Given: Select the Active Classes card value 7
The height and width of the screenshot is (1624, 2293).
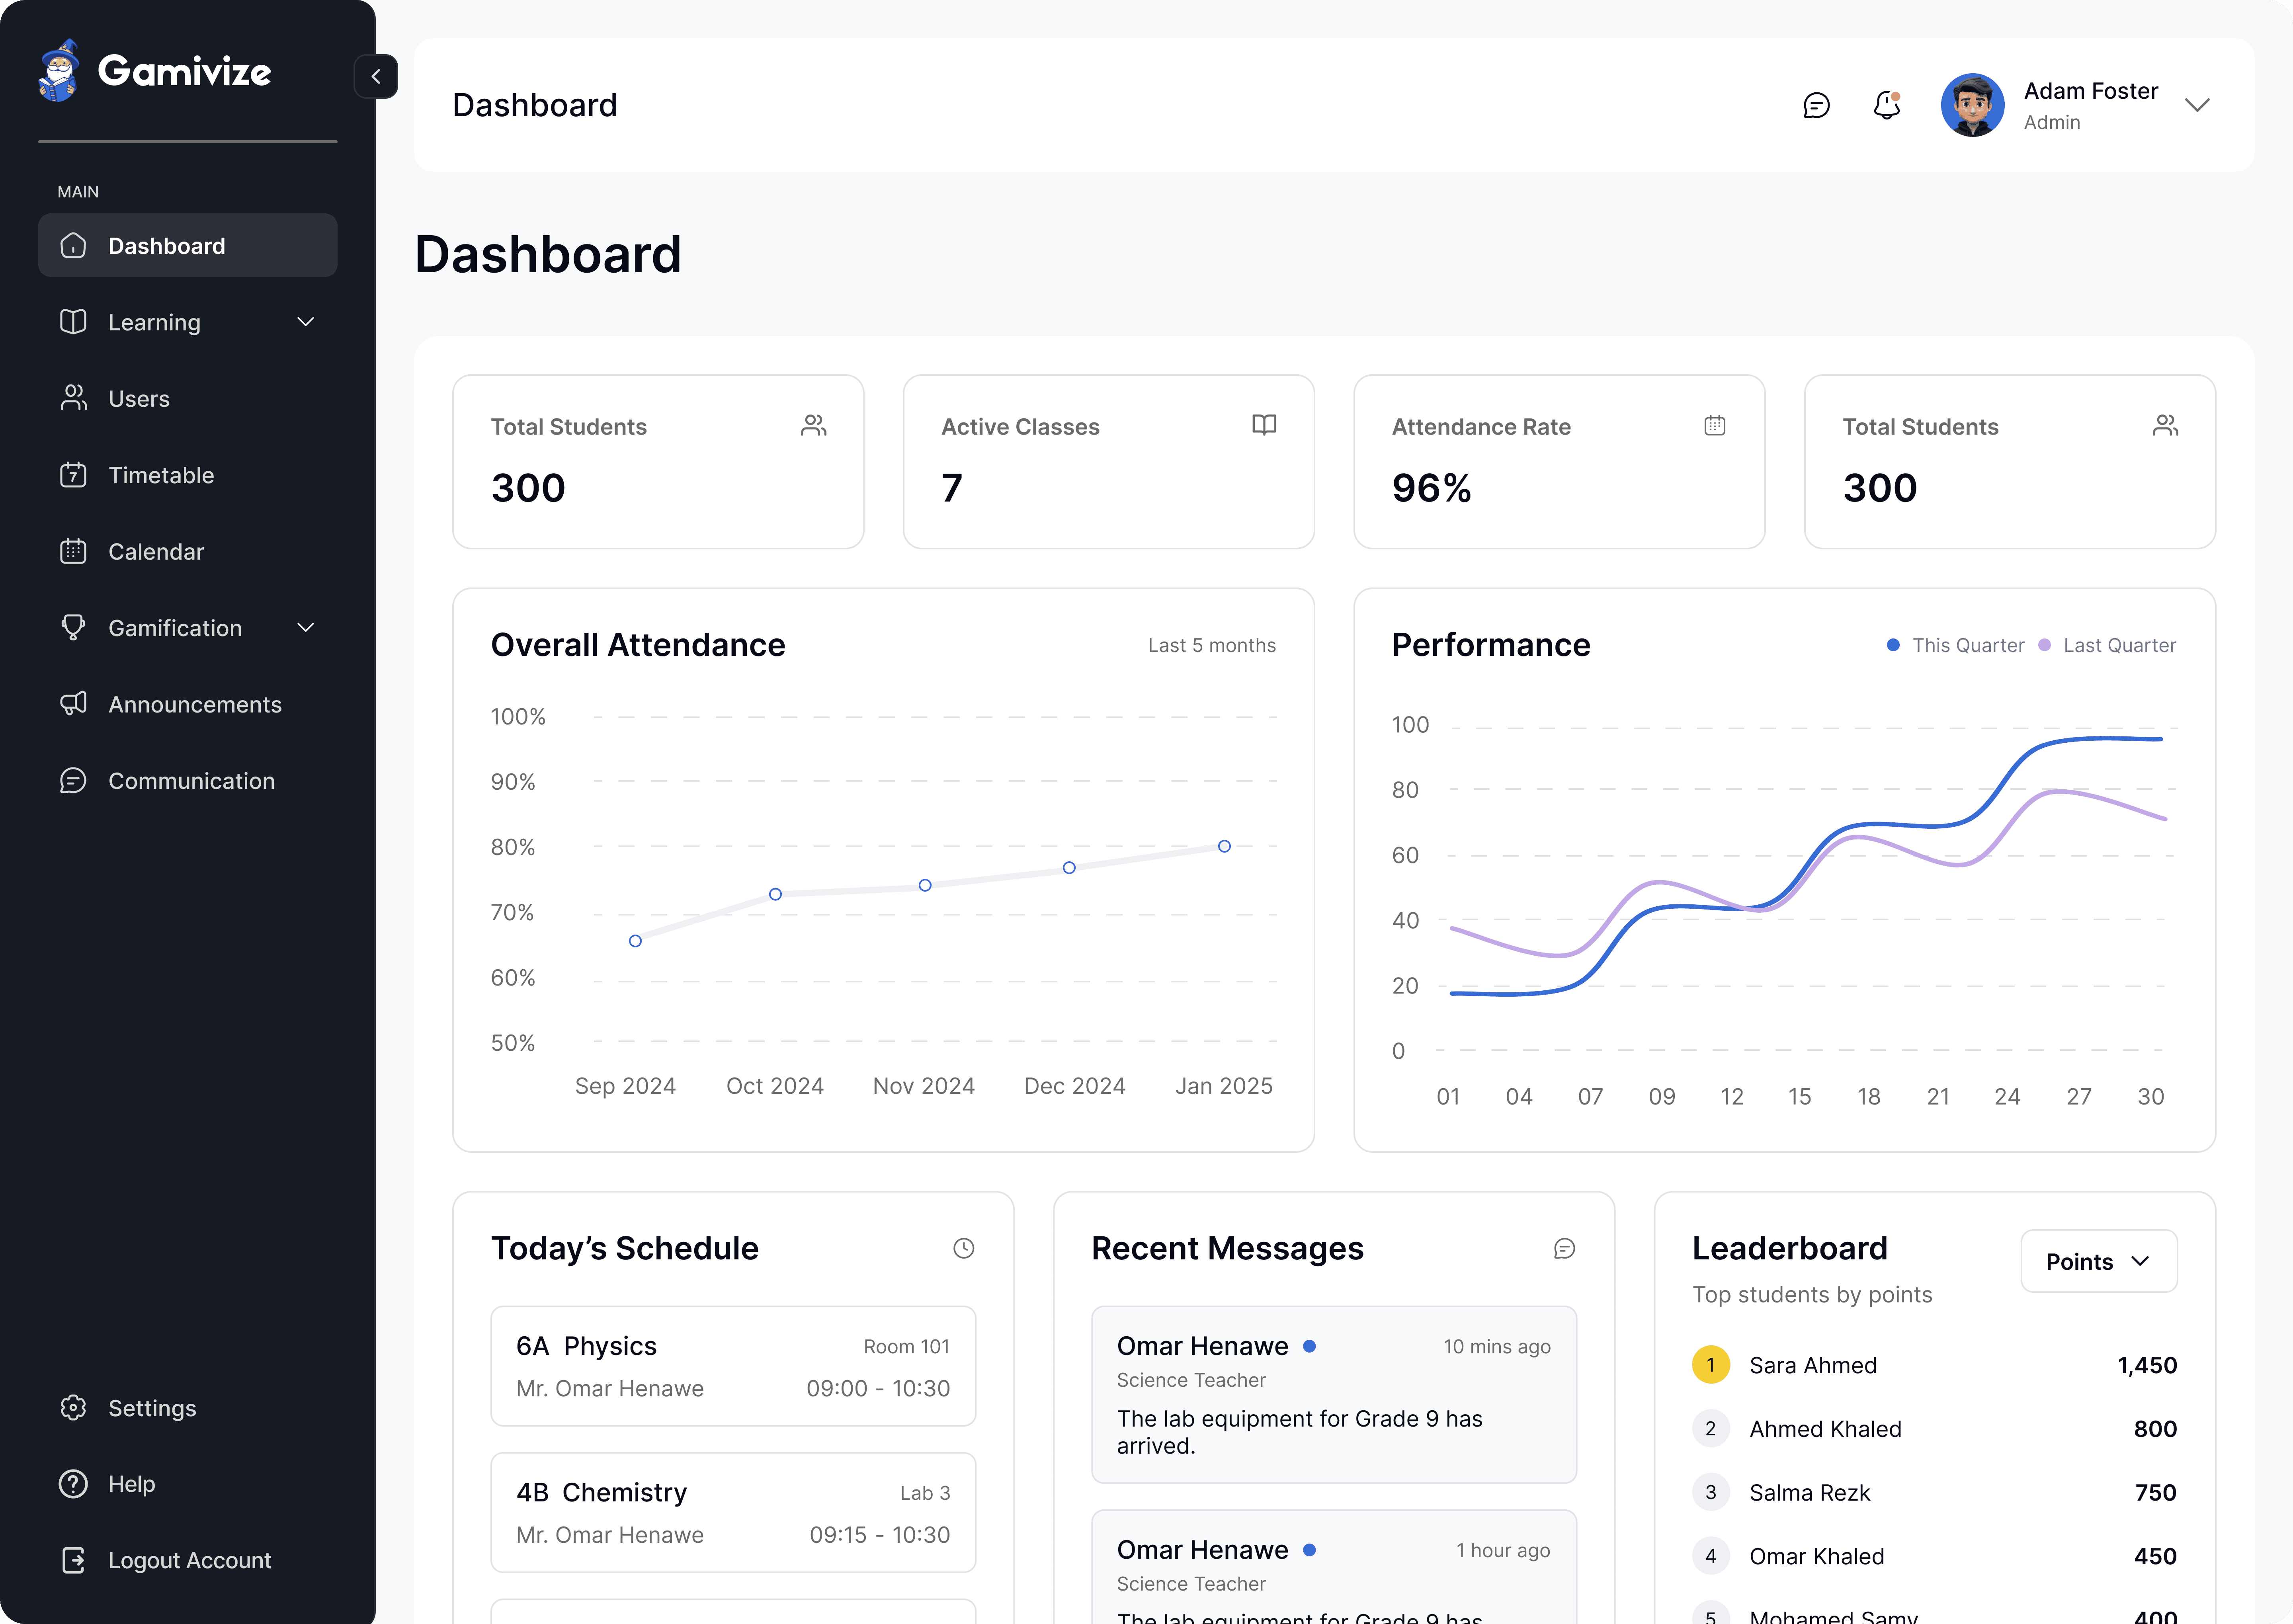Looking at the screenshot, I should pos(951,488).
